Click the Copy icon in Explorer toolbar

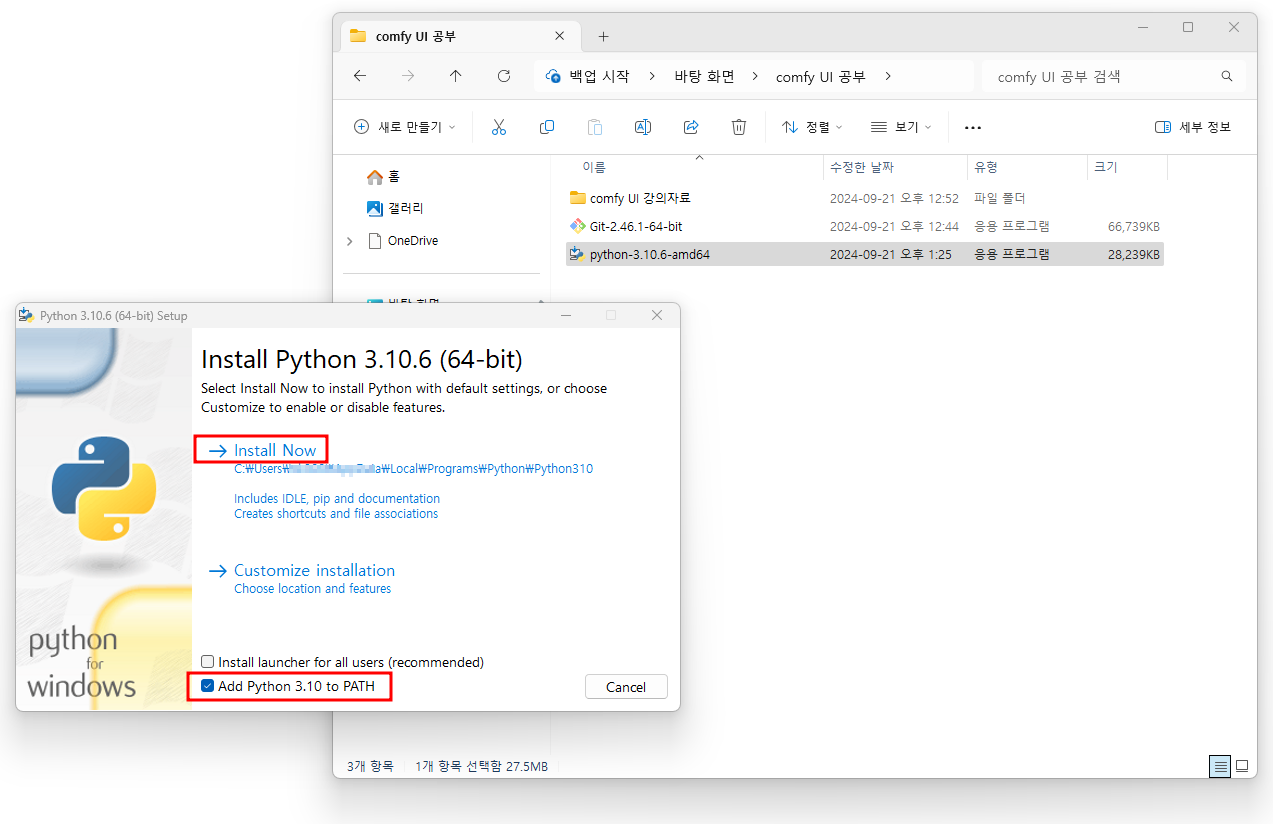547,127
